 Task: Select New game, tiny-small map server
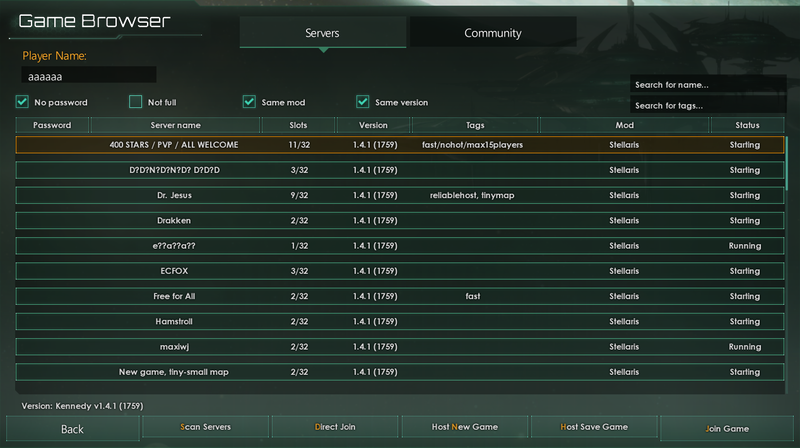(x=400, y=372)
